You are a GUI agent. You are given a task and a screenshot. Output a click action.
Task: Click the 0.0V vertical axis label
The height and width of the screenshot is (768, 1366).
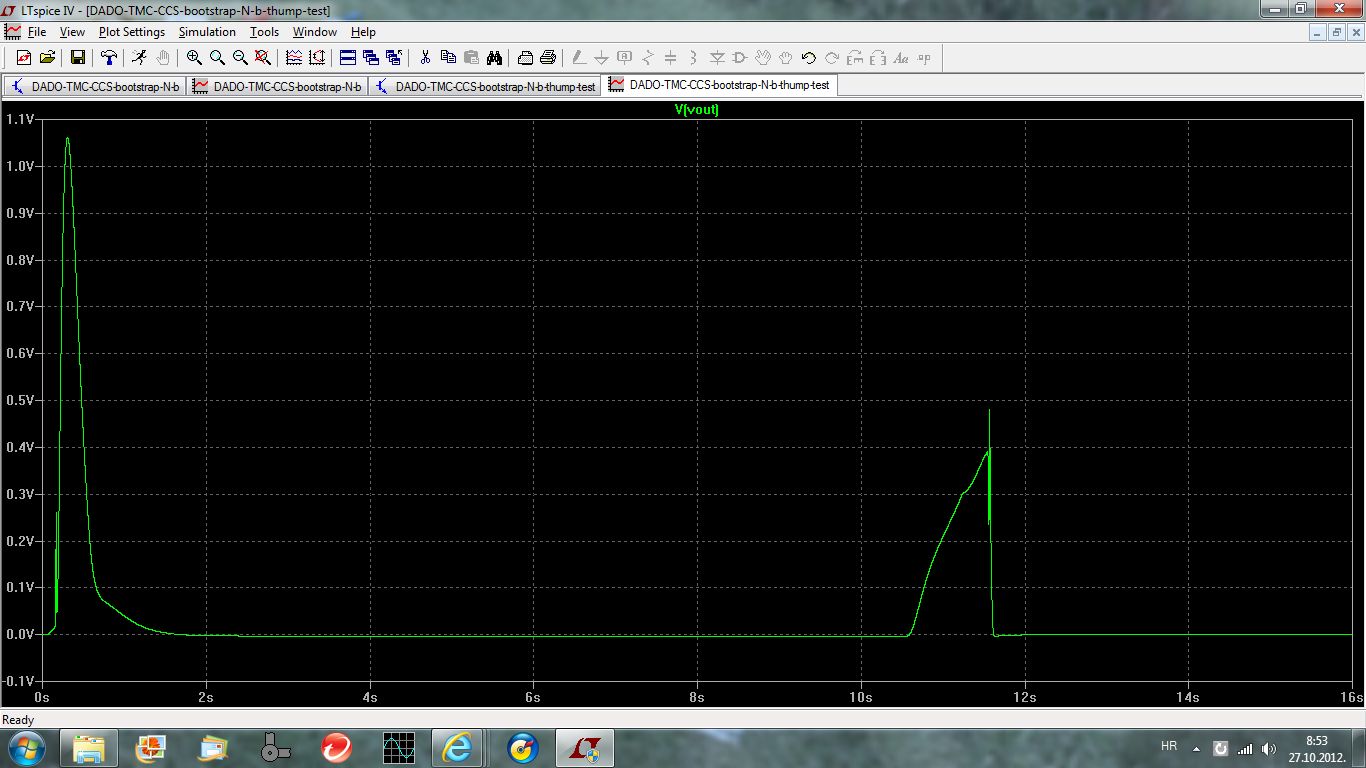point(20,634)
